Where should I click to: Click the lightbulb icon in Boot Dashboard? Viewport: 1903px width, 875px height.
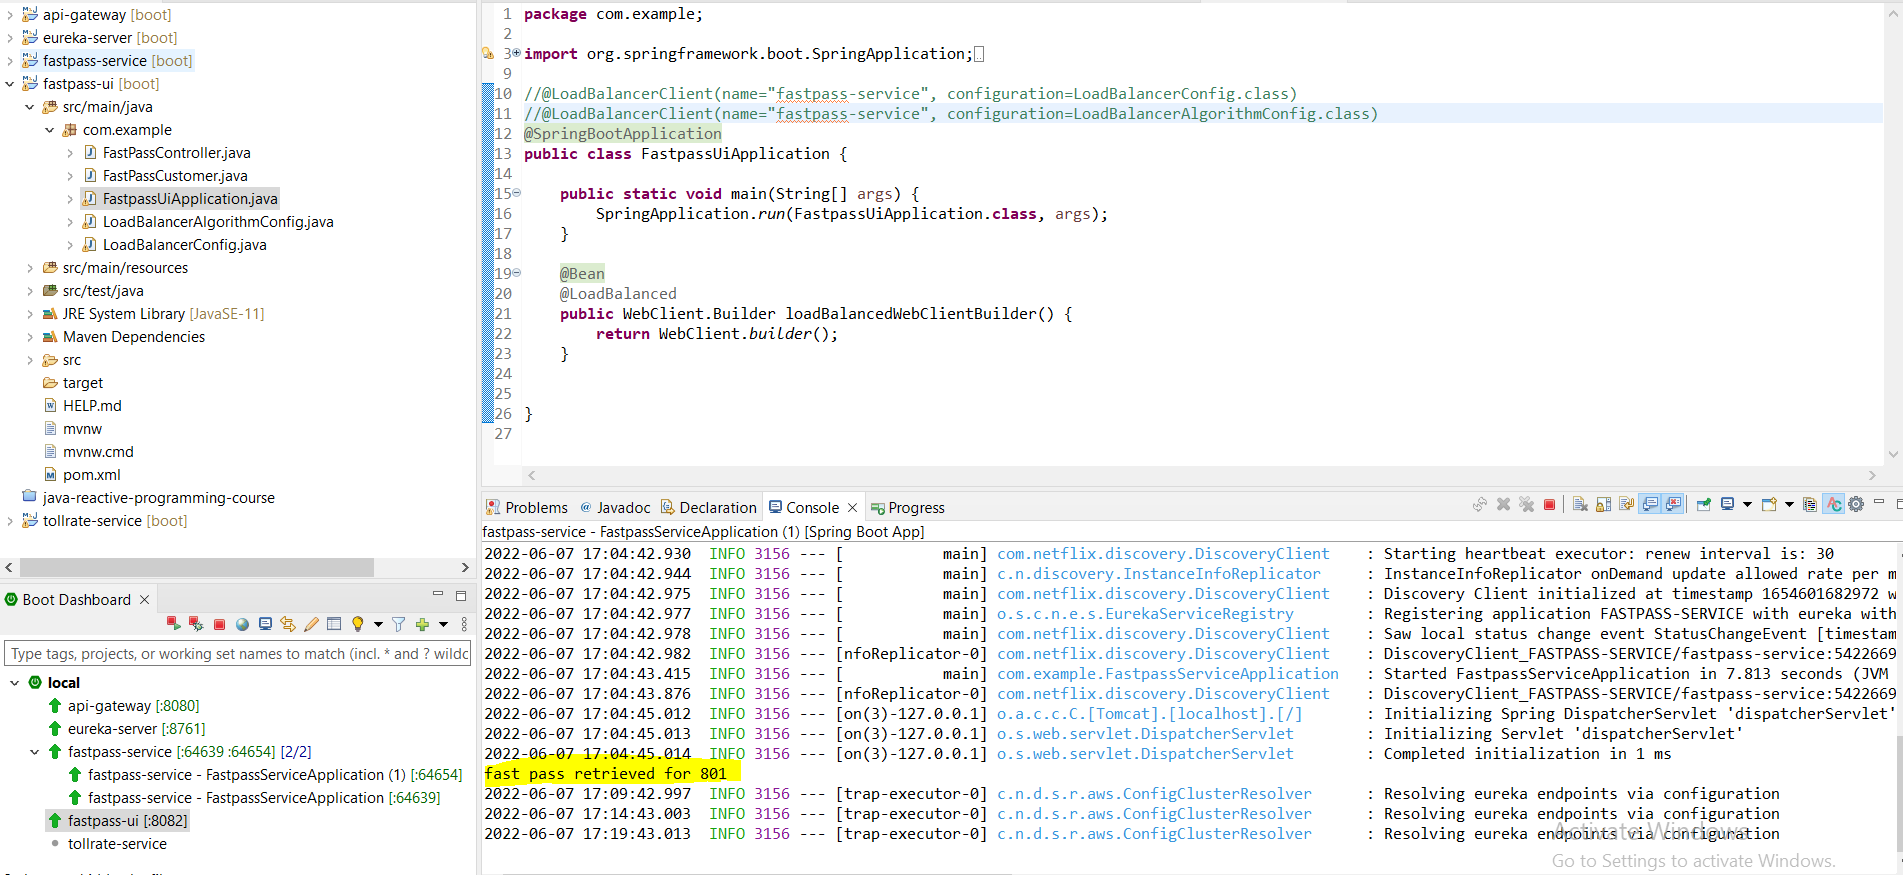tap(358, 624)
